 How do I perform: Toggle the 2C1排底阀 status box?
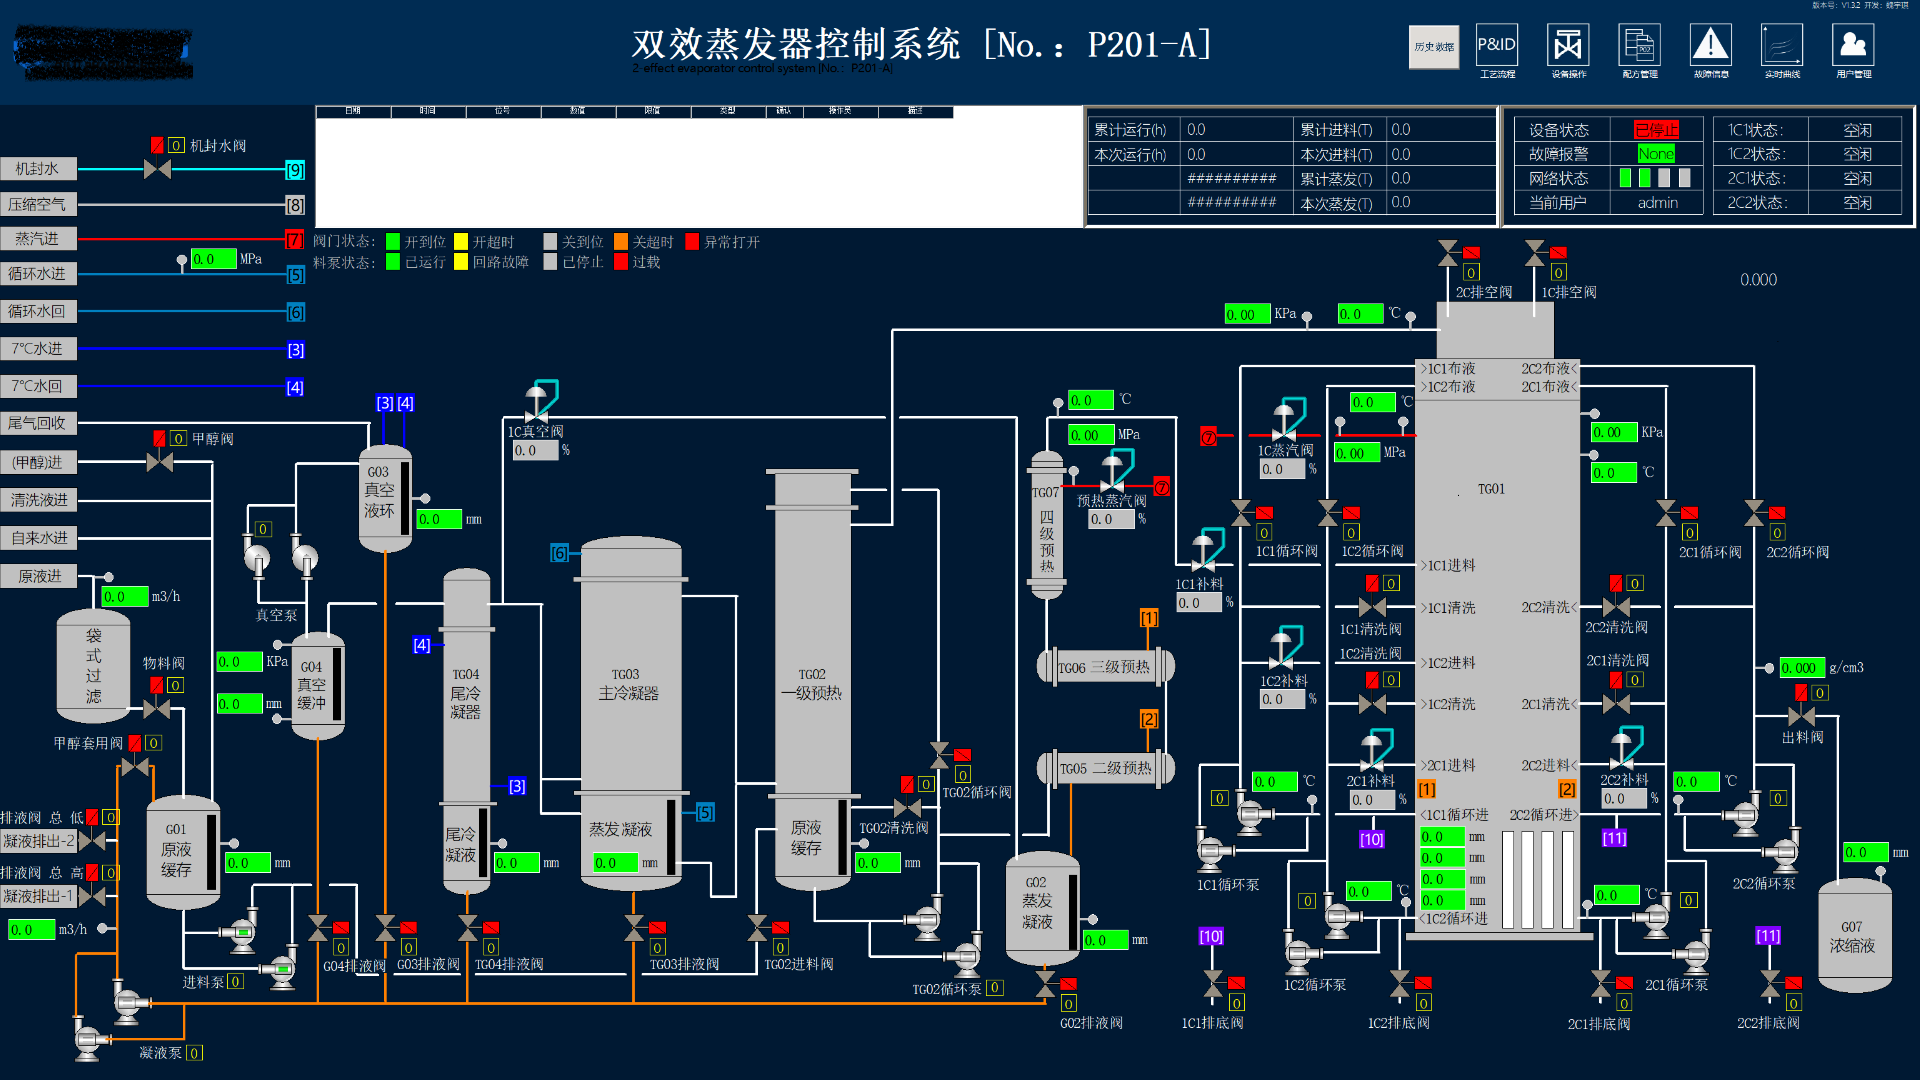(x=1623, y=1003)
